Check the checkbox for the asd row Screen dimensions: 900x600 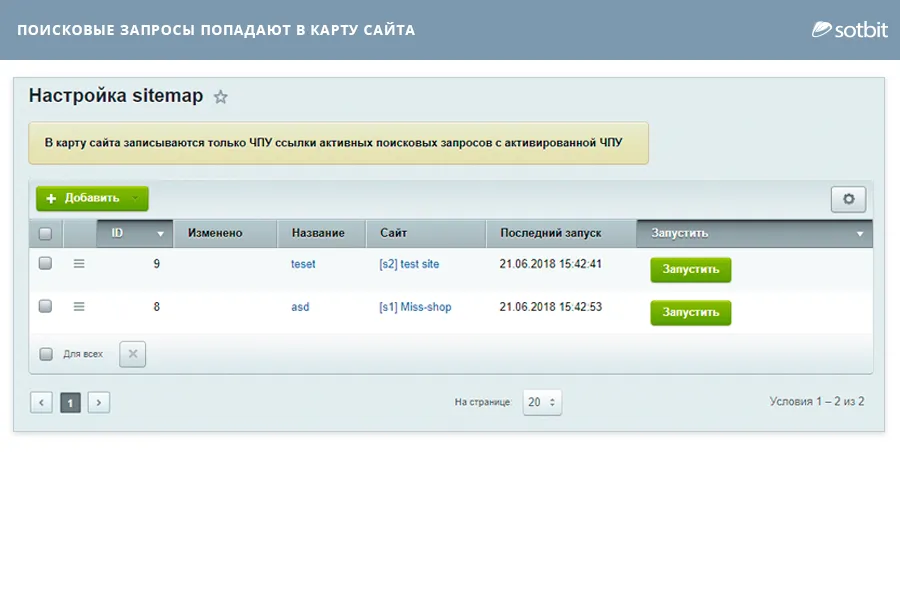(45, 306)
